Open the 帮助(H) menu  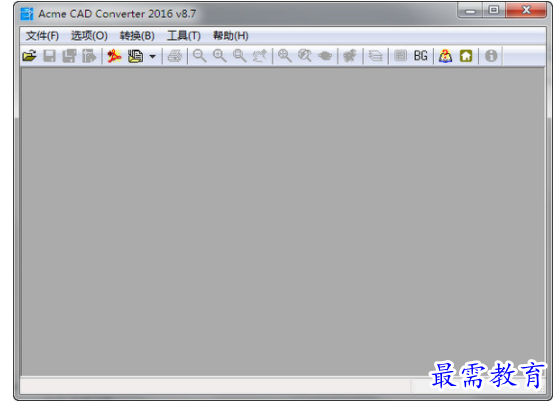click(x=231, y=36)
